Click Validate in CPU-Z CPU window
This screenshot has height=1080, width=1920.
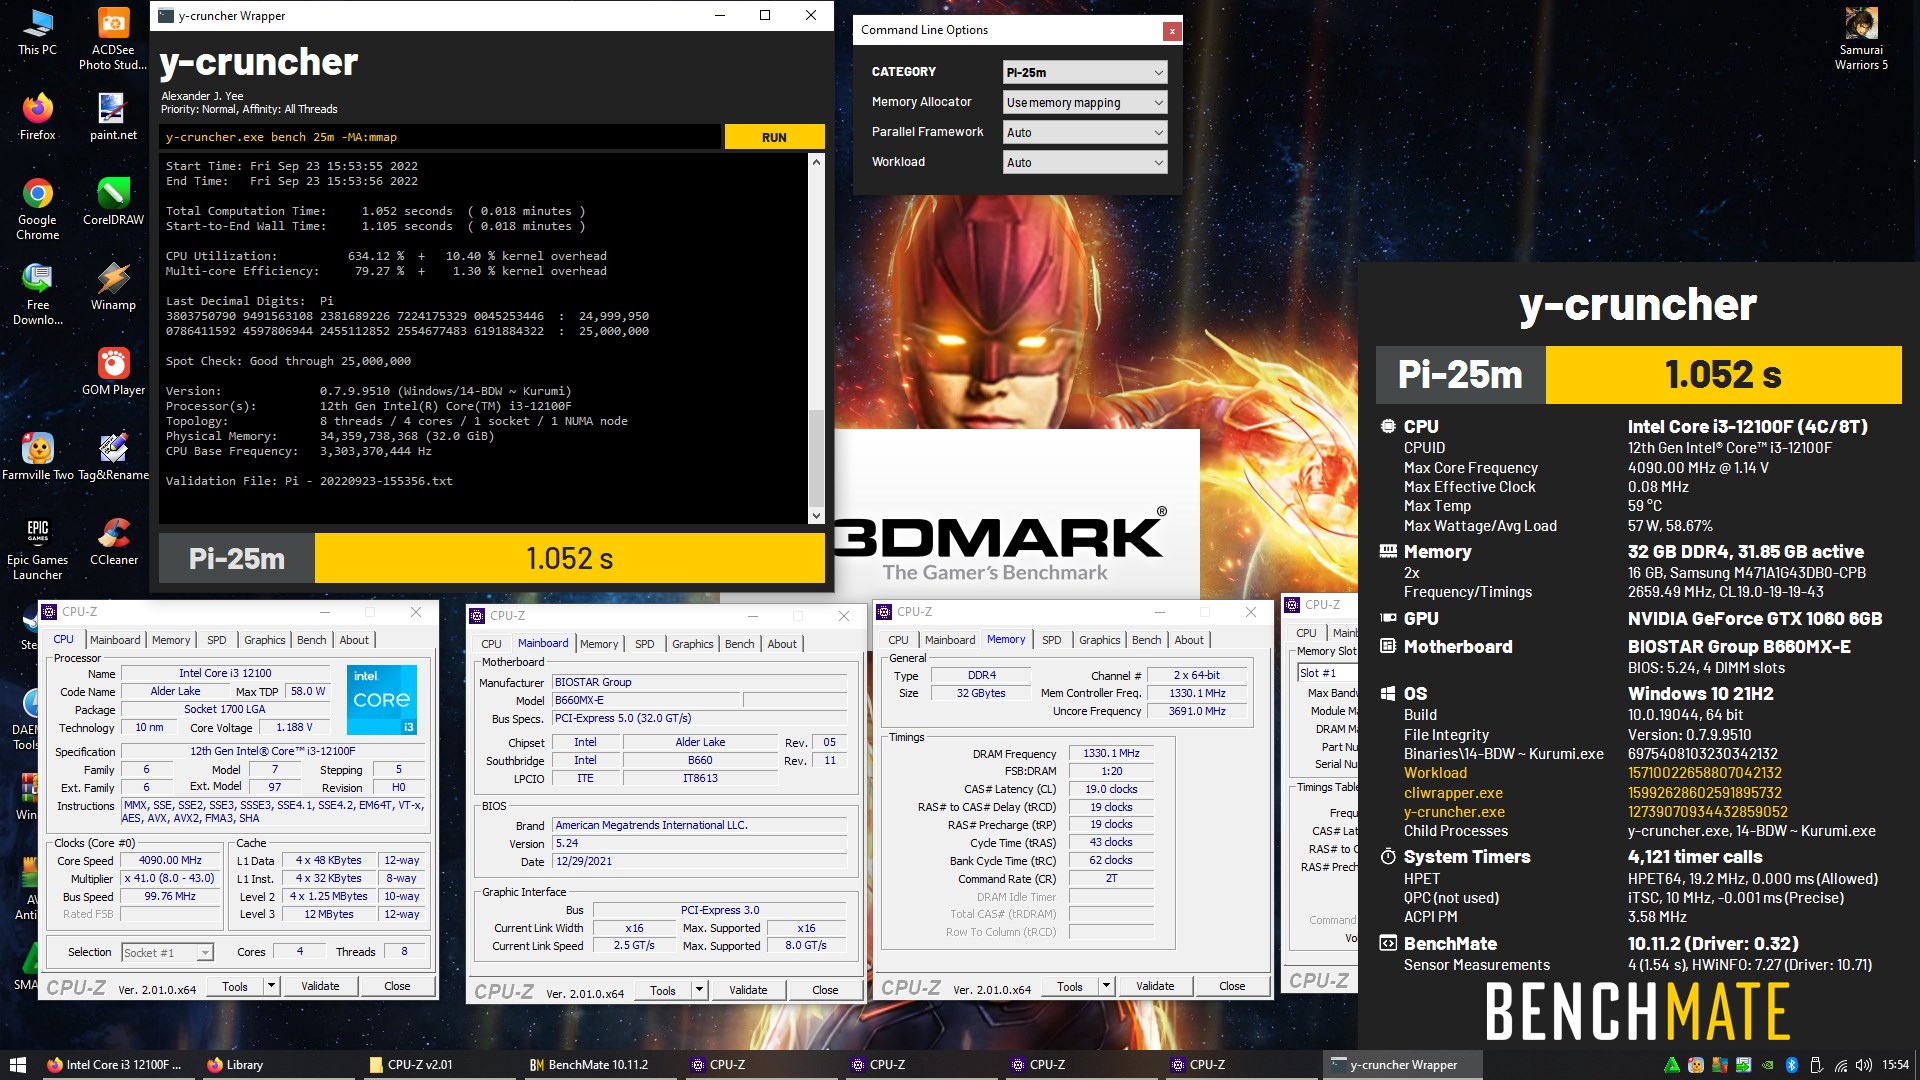click(320, 986)
